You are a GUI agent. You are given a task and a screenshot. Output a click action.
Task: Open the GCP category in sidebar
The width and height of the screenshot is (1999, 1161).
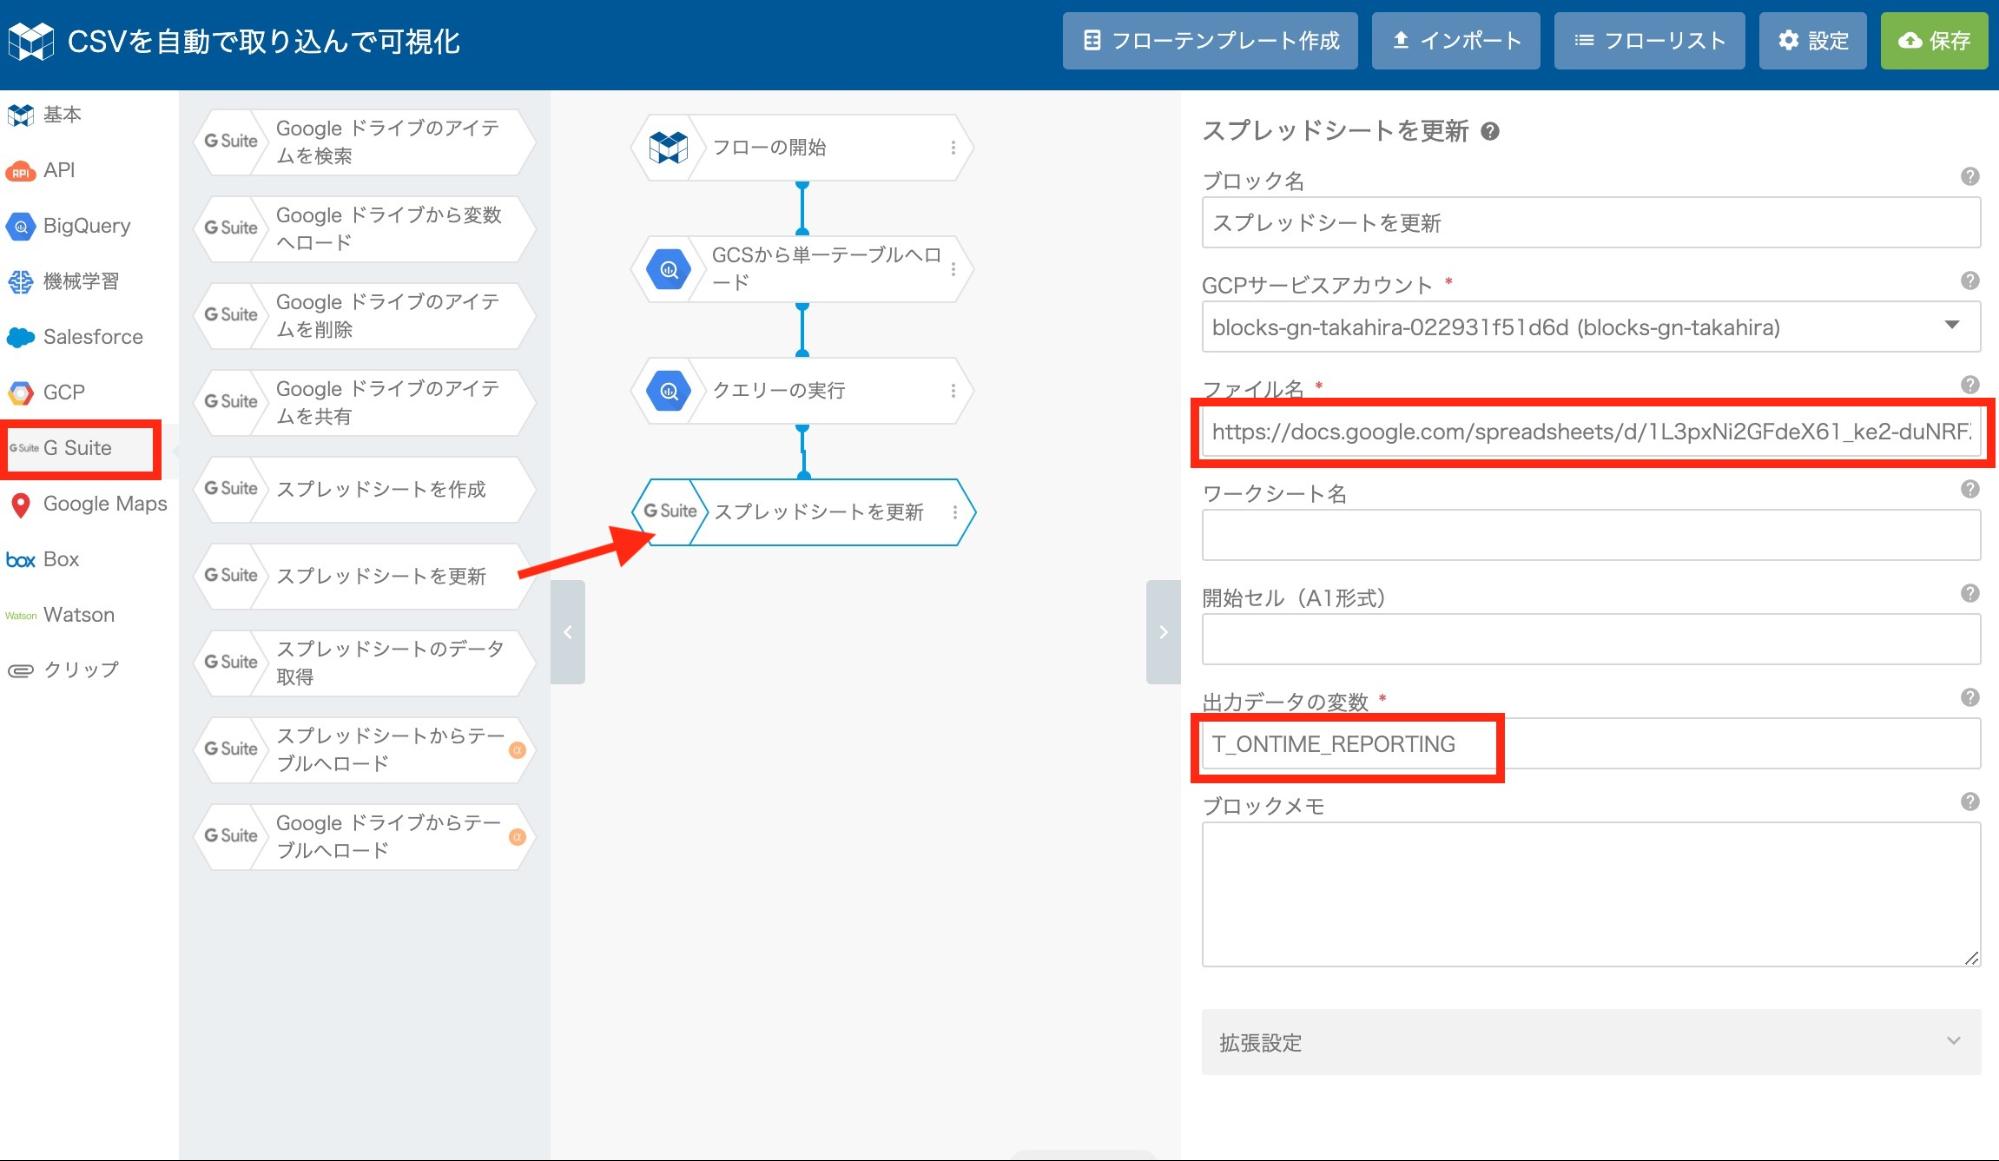(46, 392)
